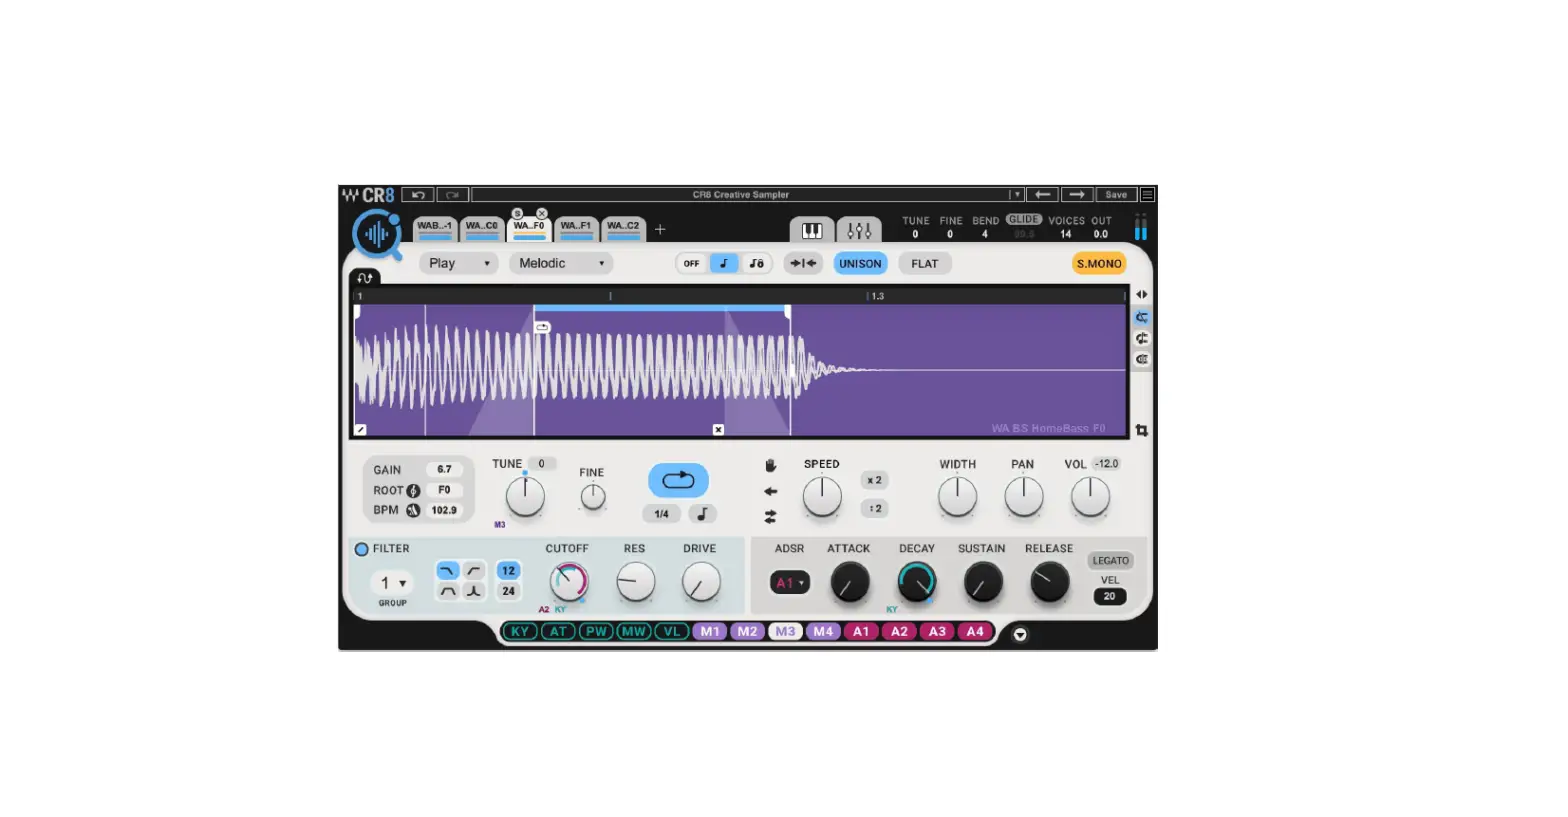Screen dimensions: 1568x817
Task: Click the ROOT tuning-fork detect icon
Action: (x=413, y=491)
